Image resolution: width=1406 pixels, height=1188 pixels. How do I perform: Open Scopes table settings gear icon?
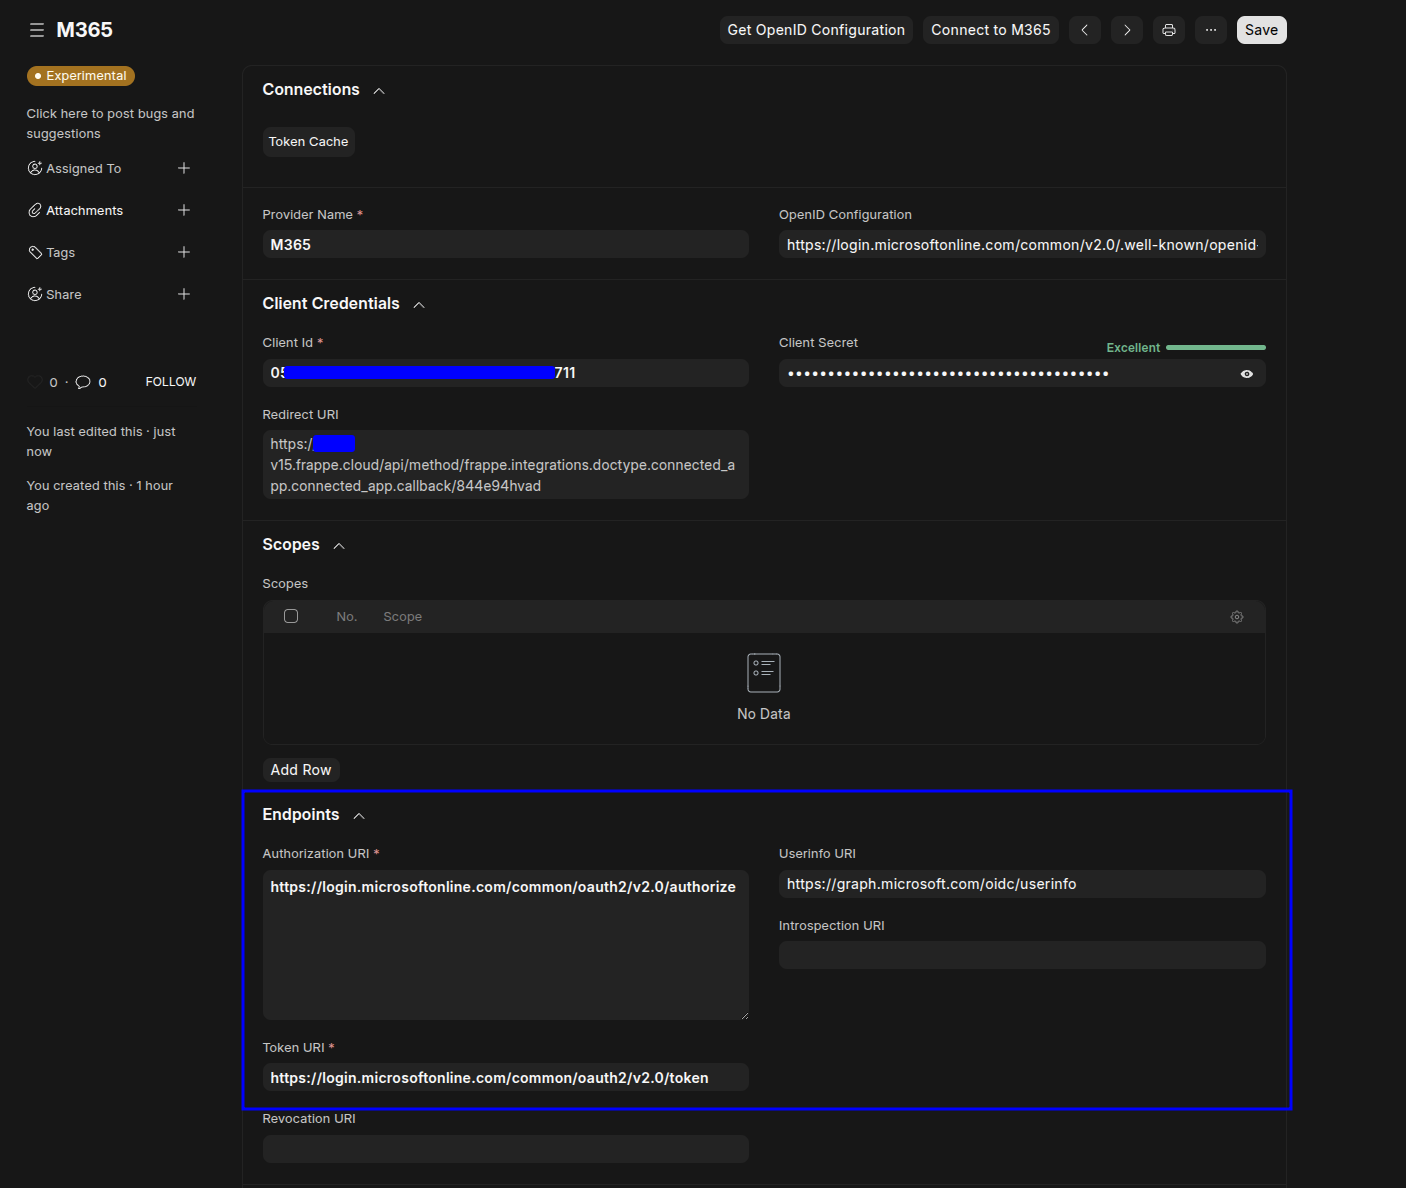1236,617
